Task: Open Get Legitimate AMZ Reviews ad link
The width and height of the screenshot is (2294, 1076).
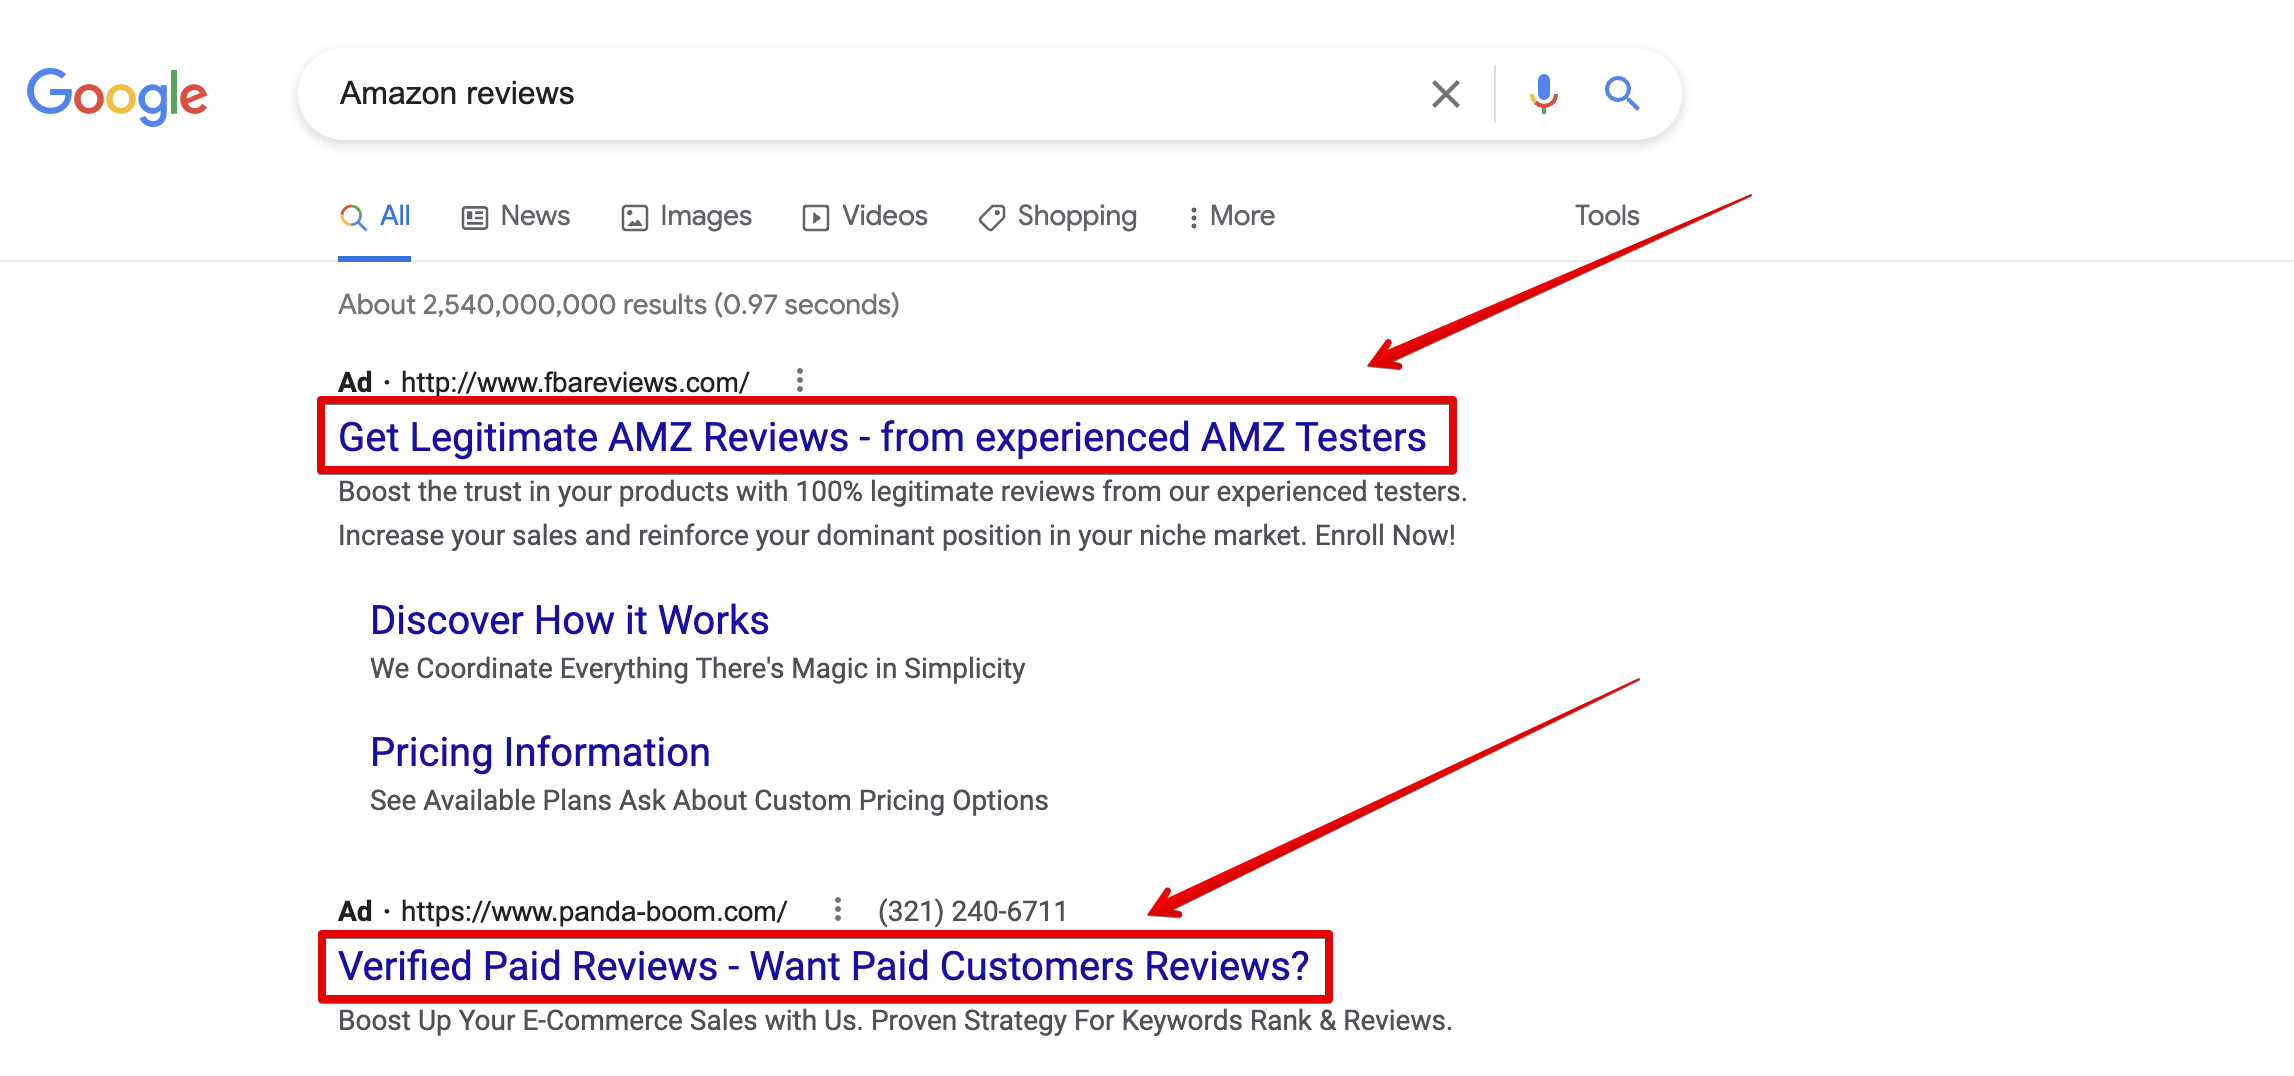Action: pyautogui.click(x=882, y=437)
